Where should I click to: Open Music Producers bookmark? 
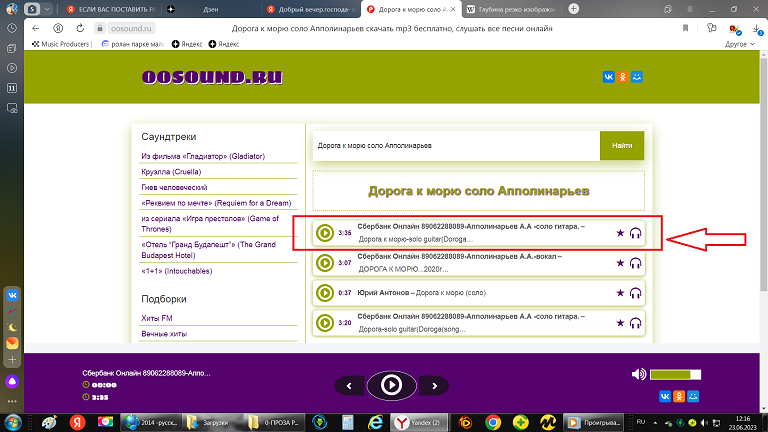coord(61,44)
